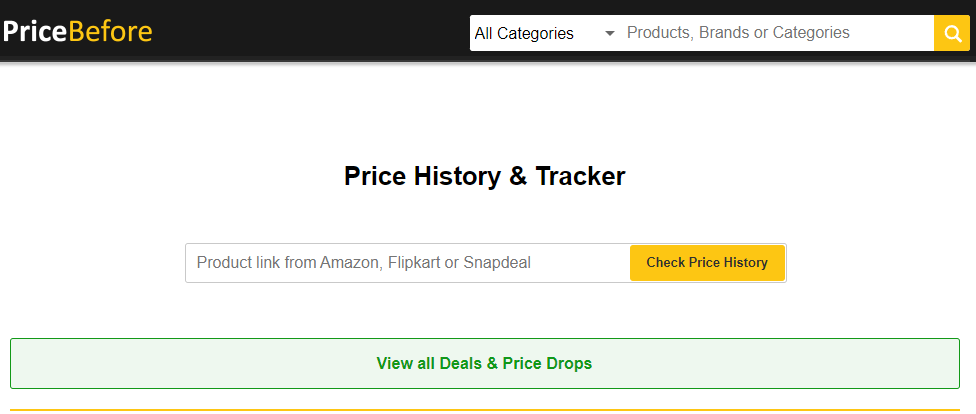Click the "All Categories" label text
This screenshot has height=414, width=976.
coord(524,33)
